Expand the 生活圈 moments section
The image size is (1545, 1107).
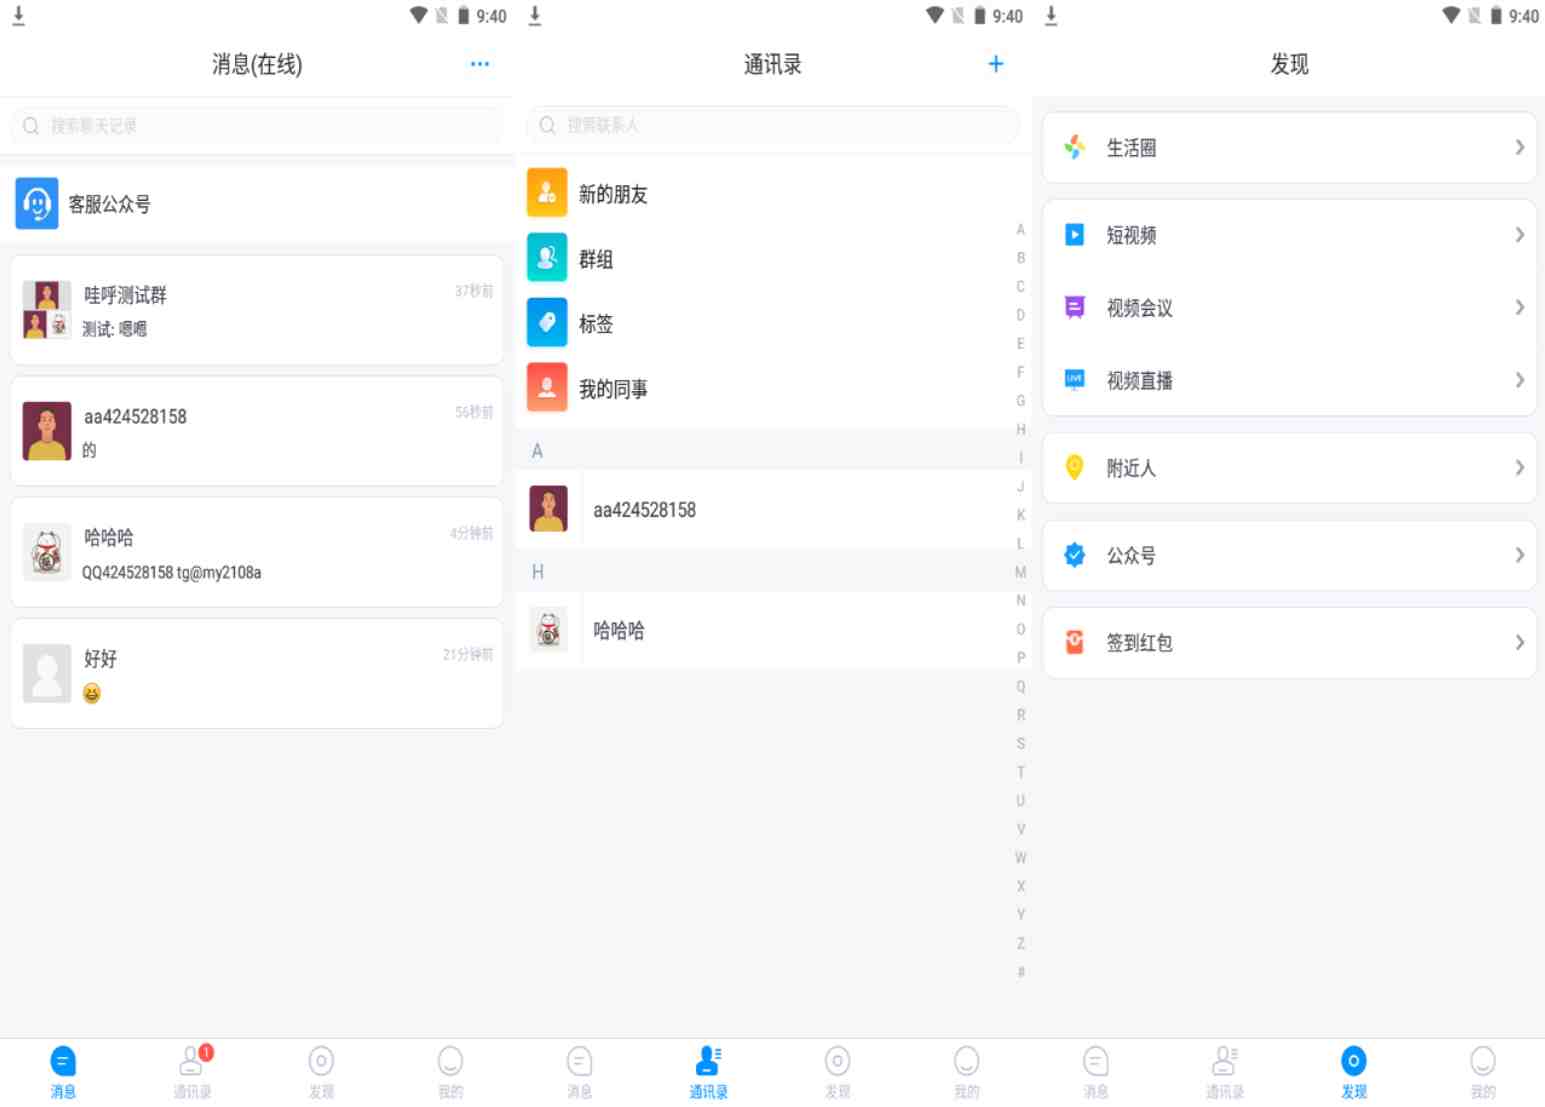click(1288, 147)
